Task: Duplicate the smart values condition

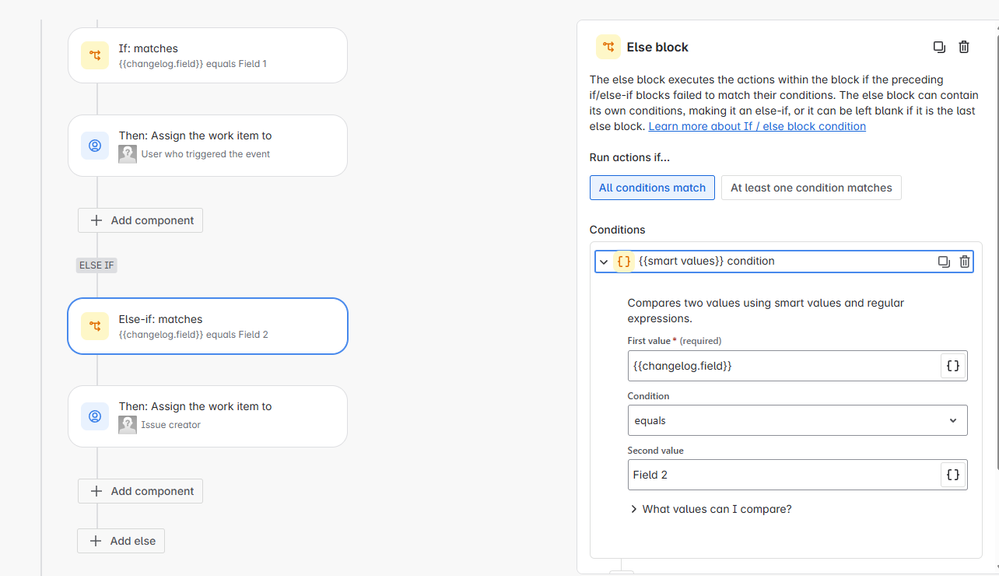Action: [x=944, y=262]
